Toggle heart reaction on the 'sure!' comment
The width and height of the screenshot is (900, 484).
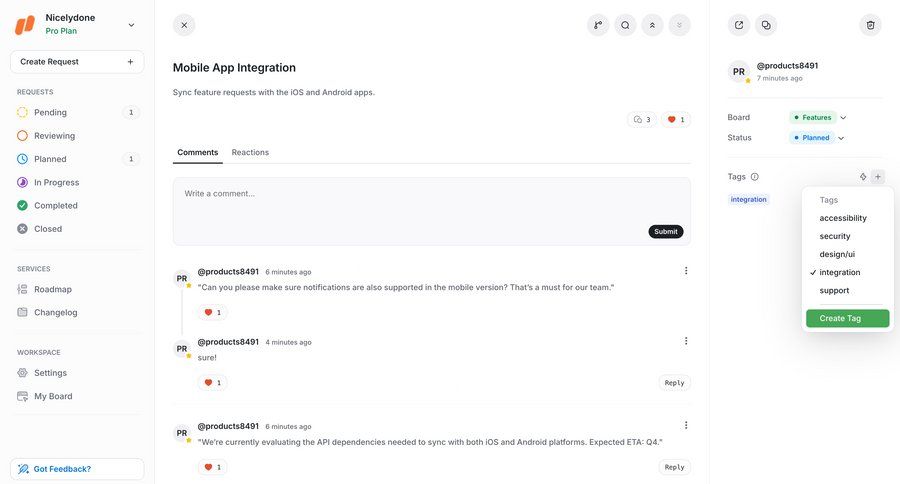[212, 383]
